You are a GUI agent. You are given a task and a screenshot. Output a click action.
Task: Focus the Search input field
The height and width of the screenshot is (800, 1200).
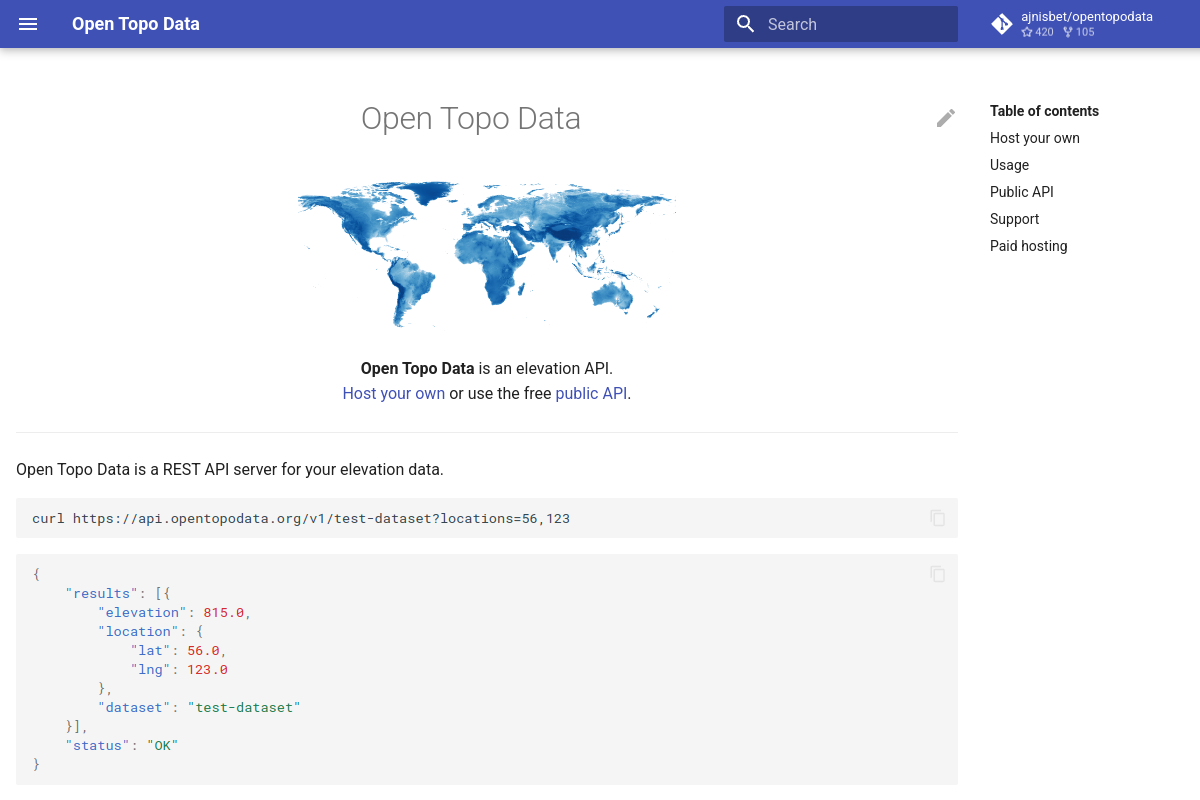(x=841, y=24)
